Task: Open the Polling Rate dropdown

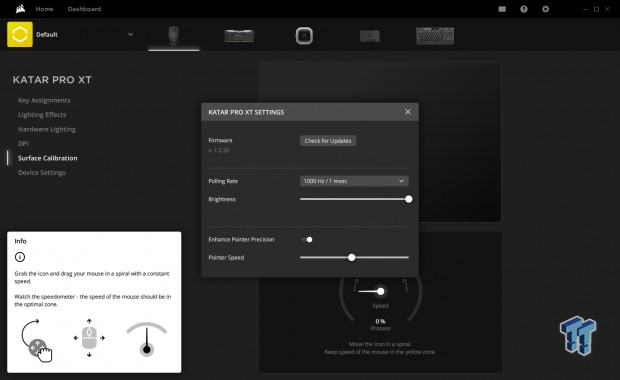Action: click(x=354, y=181)
